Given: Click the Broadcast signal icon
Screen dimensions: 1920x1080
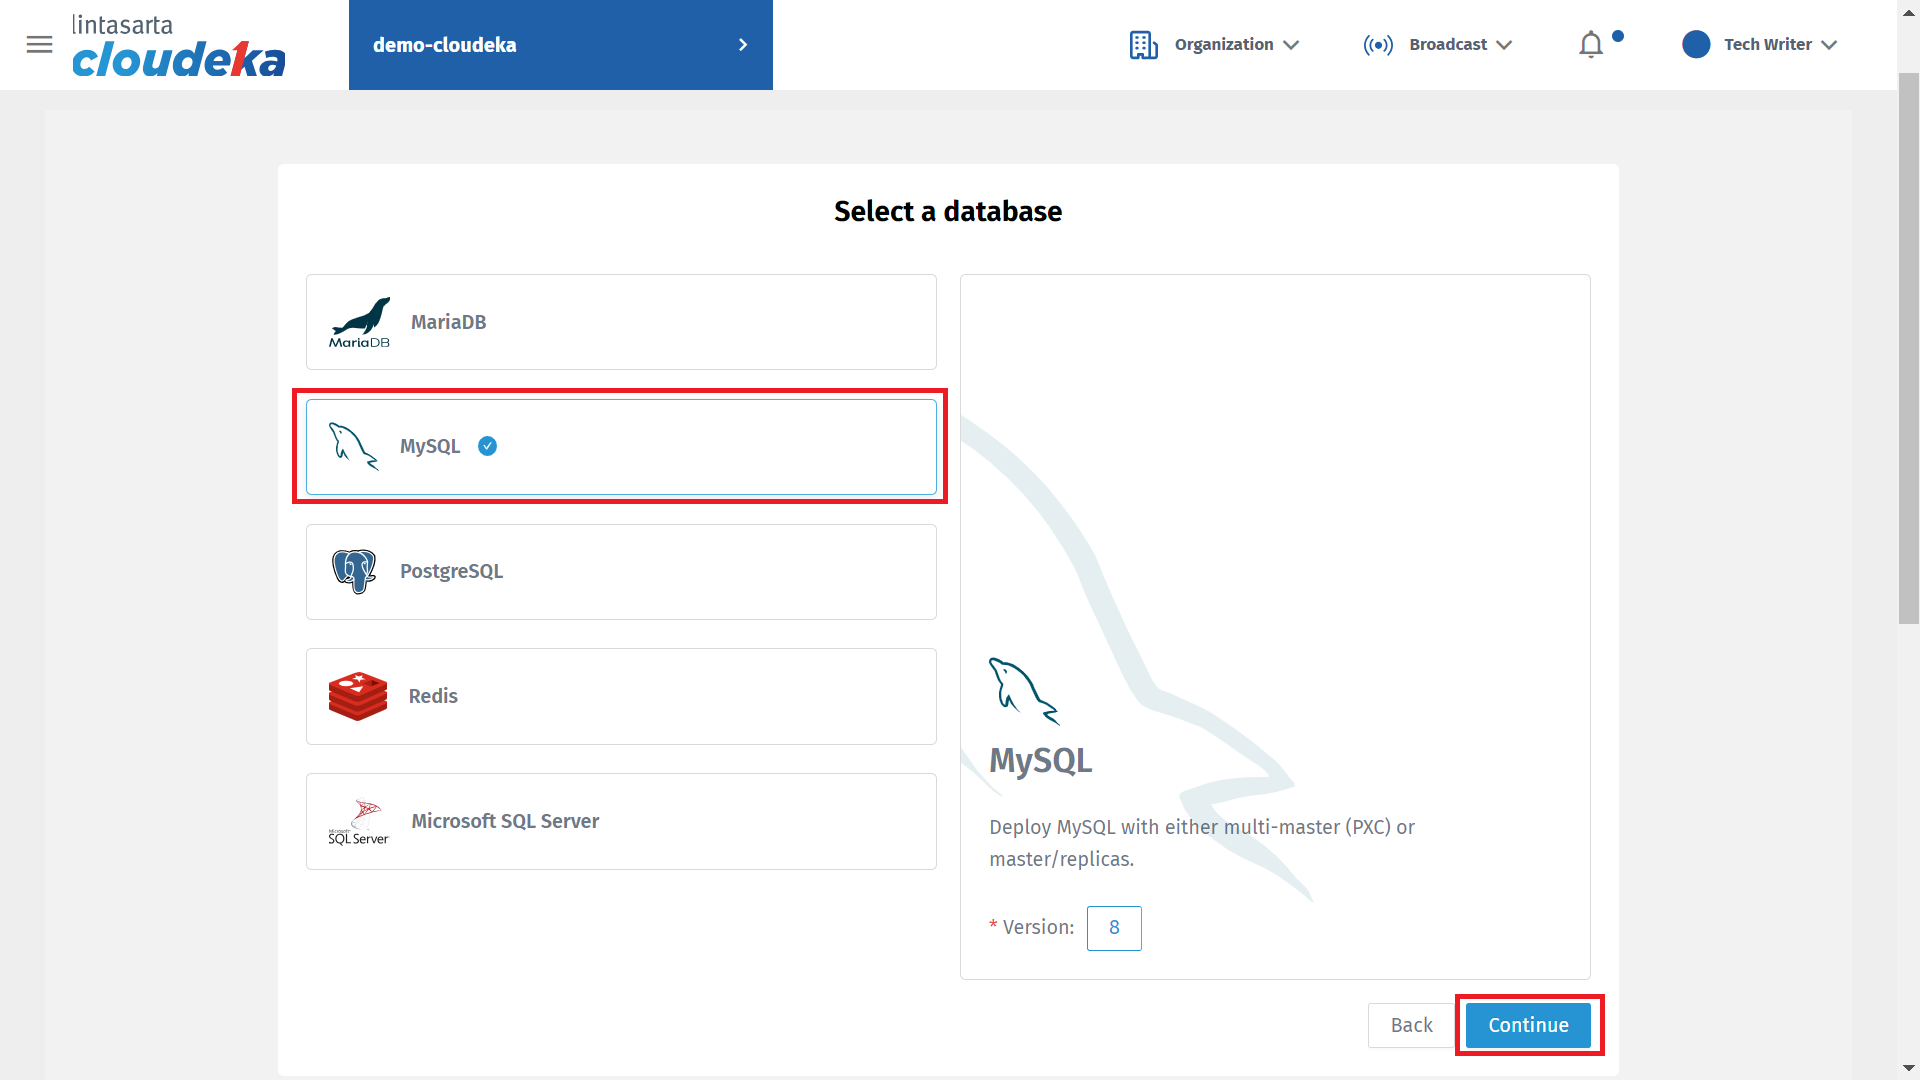Looking at the screenshot, I should [1377, 45].
